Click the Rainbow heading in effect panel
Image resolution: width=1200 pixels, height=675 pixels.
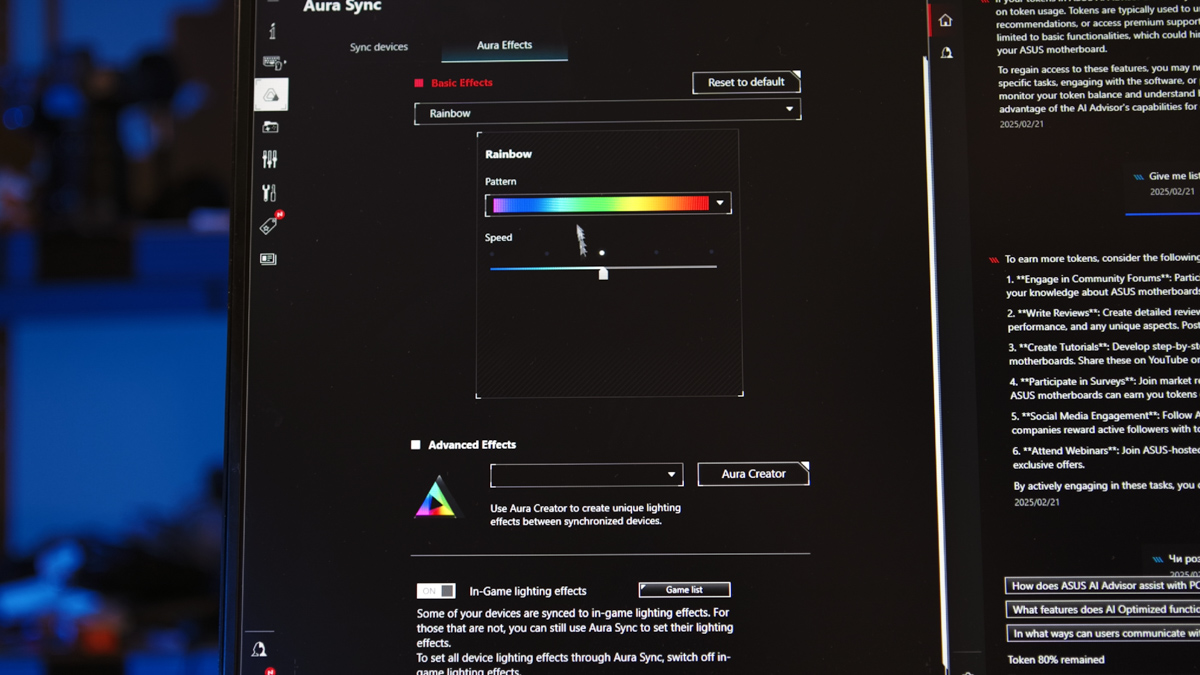508,154
